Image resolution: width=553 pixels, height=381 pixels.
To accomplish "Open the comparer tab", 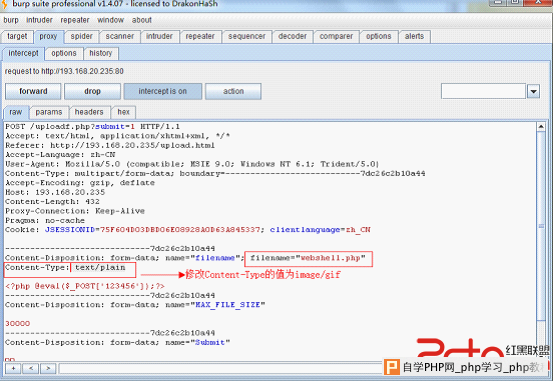I will tap(336, 36).
